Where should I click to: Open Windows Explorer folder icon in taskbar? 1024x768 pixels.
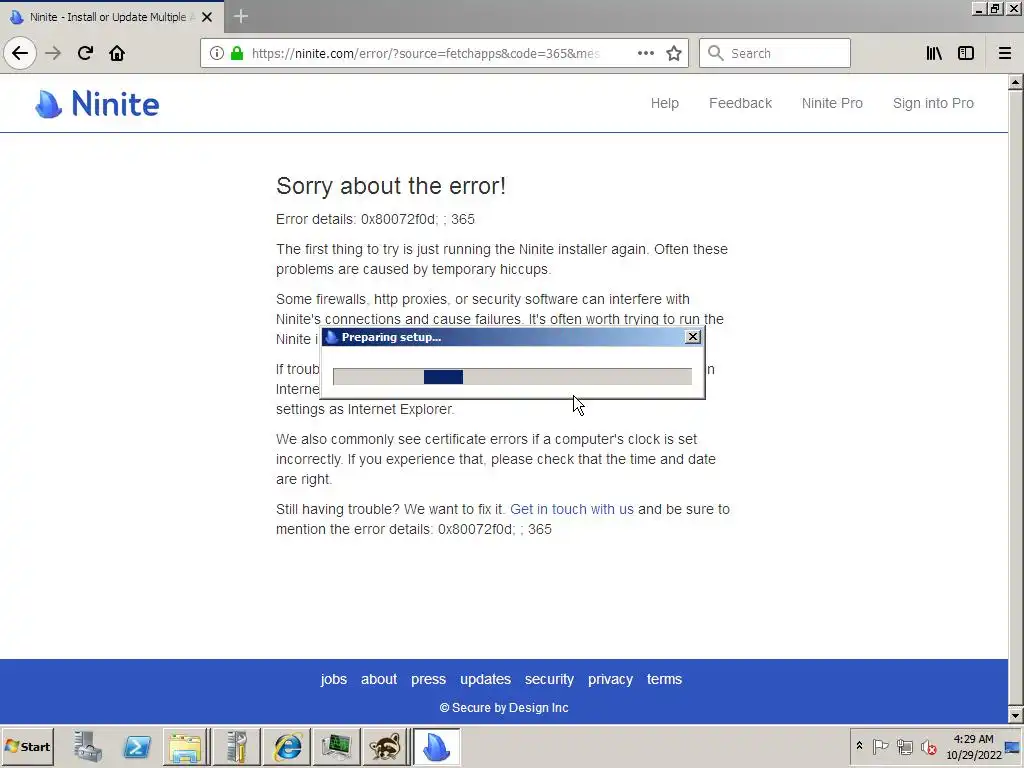[185, 746]
